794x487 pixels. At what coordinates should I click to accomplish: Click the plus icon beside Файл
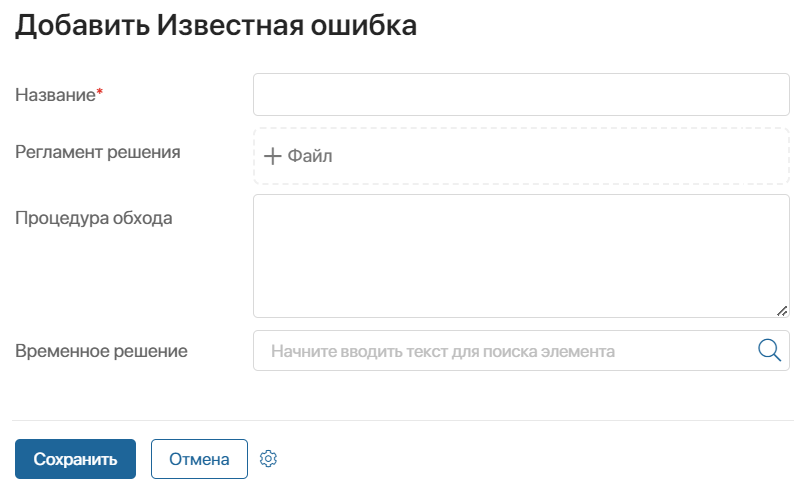(272, 156)
